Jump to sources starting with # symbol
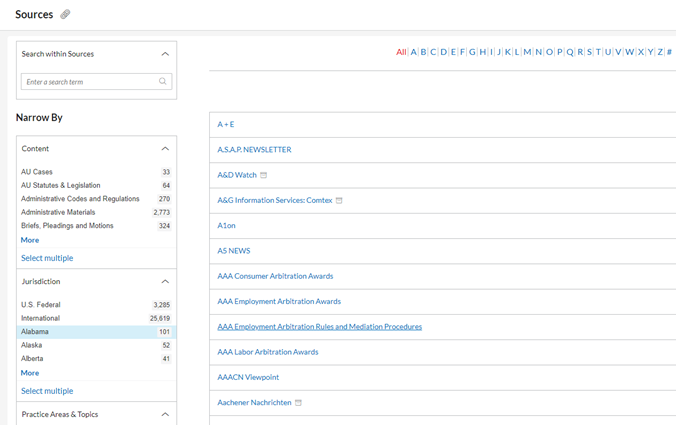 [669, 52]
